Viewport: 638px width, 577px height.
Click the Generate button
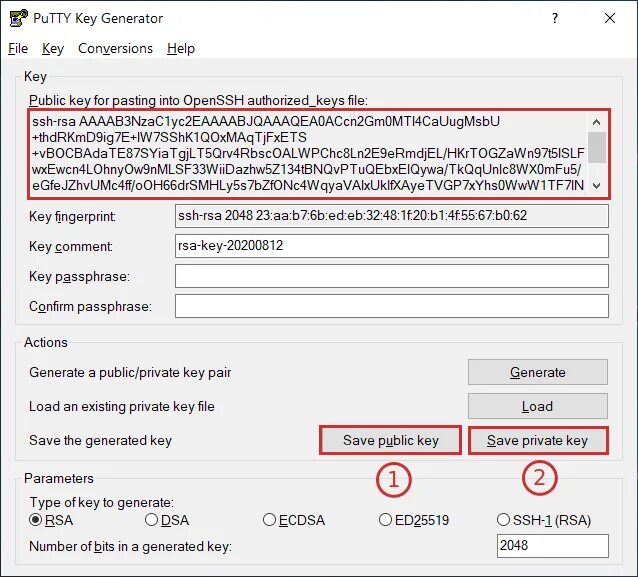coord(537,372)
